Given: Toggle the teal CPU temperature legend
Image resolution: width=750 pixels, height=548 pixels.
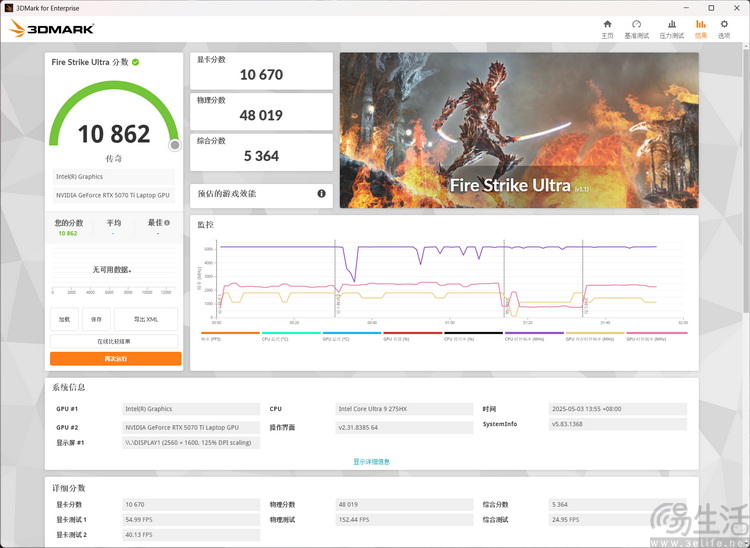Looking at the screenshot, I should (291, 333).
